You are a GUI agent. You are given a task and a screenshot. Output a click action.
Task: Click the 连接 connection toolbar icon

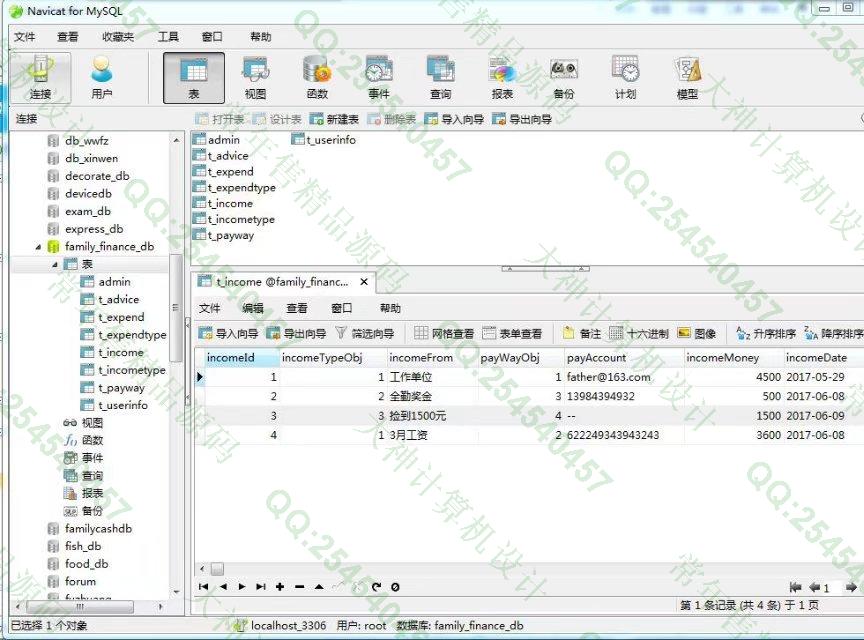click(40, 78)
